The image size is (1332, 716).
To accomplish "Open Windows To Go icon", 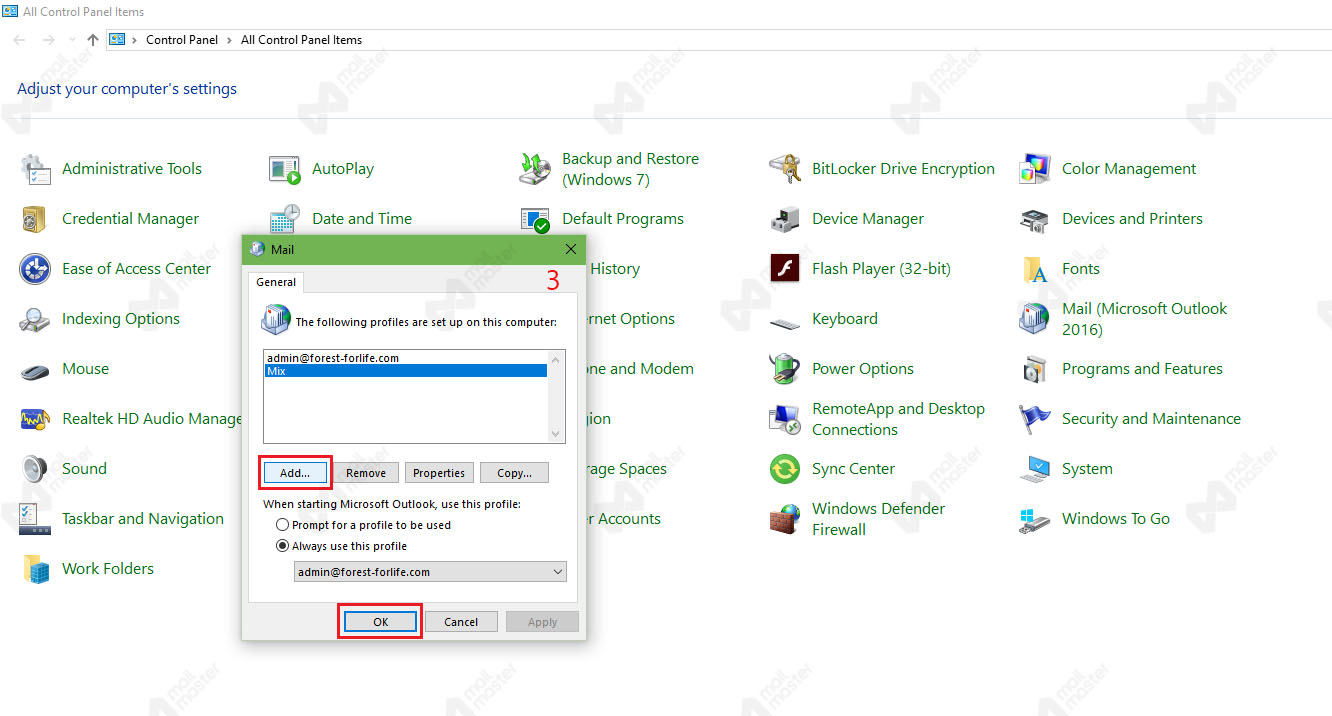I will [1035, 519].
